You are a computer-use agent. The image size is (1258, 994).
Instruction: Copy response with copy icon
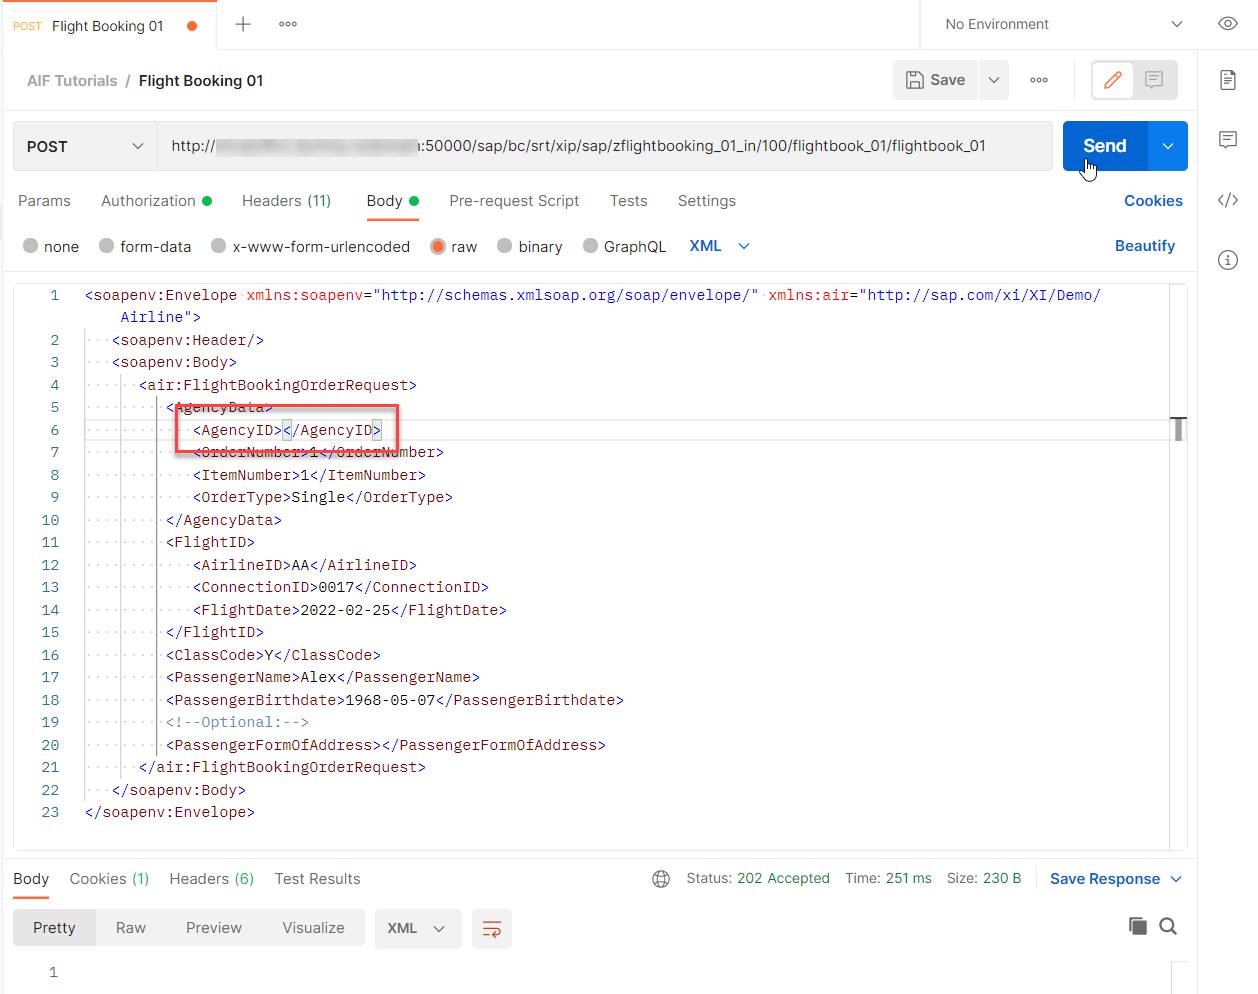click(1138, 926)
